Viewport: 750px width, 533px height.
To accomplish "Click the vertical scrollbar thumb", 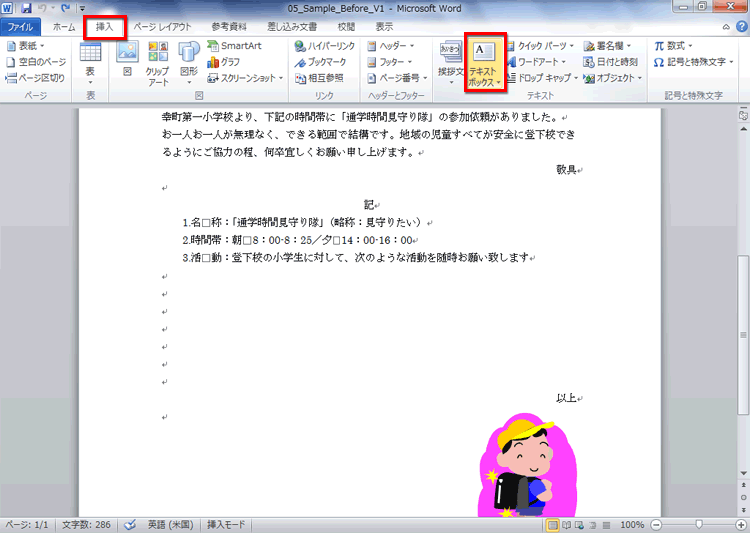I will pos(743,335).
